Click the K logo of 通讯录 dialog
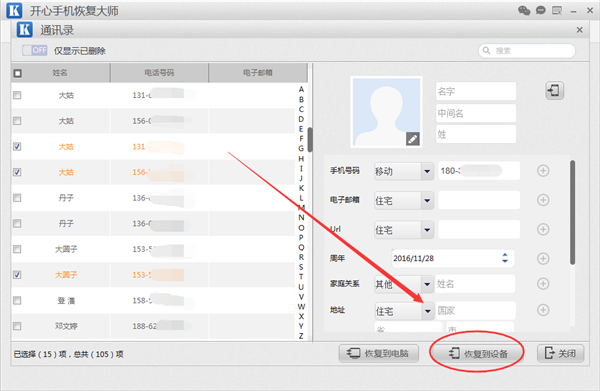 click(24, 30)
